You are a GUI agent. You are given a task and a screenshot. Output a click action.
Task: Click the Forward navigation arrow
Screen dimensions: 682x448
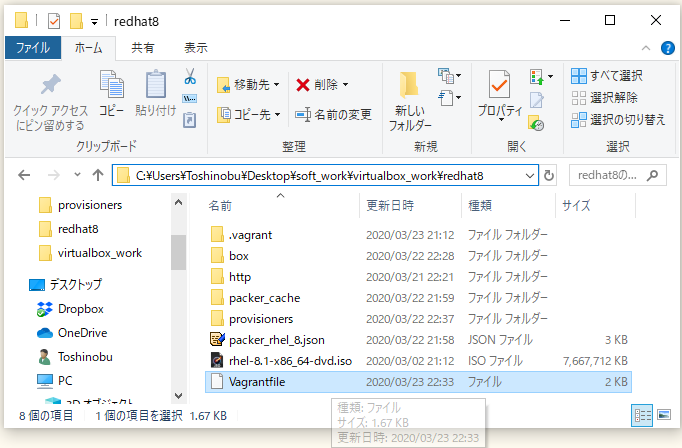pos(53,175)
